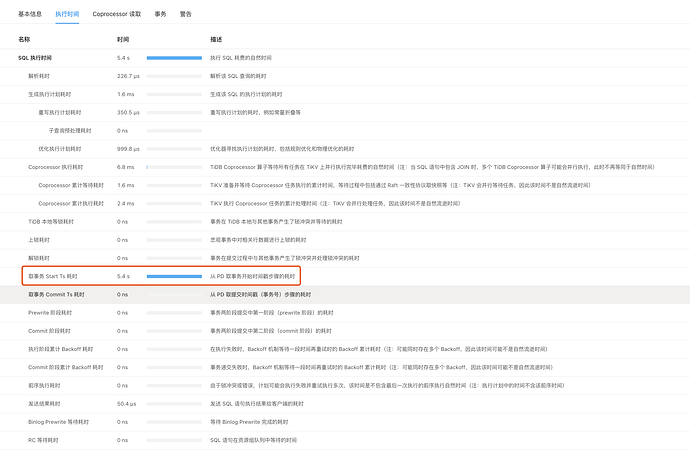Click the 226.7 µs time value
The width and height of the screenshot is (690, 452).
pos(128,76)
